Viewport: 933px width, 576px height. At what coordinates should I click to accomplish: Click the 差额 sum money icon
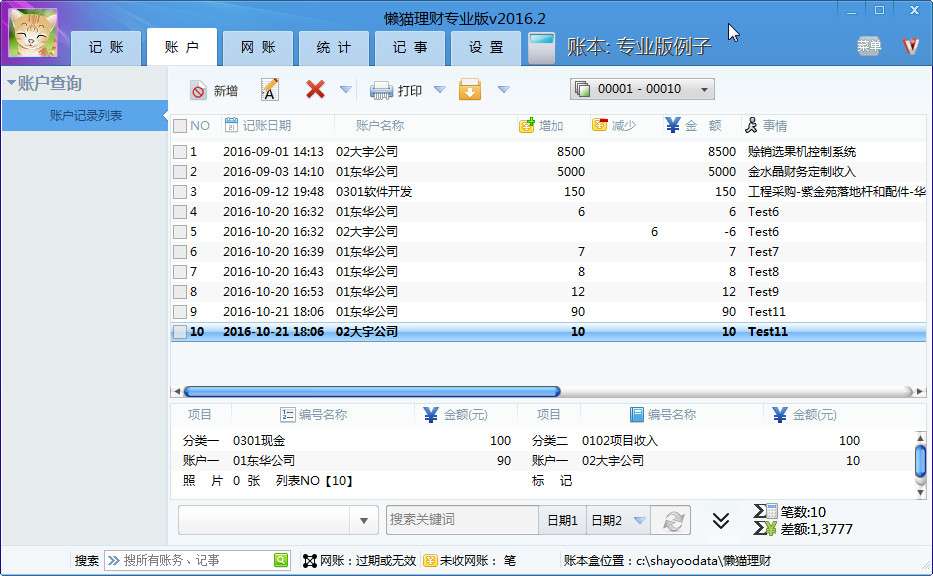pos(766,528)
